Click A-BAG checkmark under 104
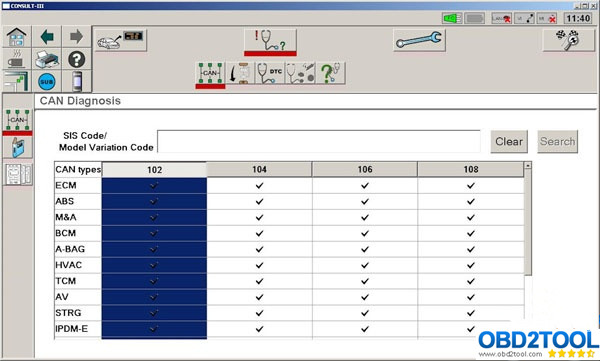 pos(259,249)
